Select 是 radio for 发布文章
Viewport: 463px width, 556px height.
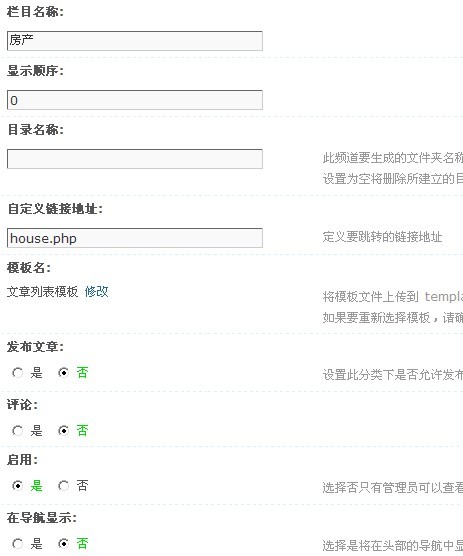pyautogui.click(x=17, y=373)
